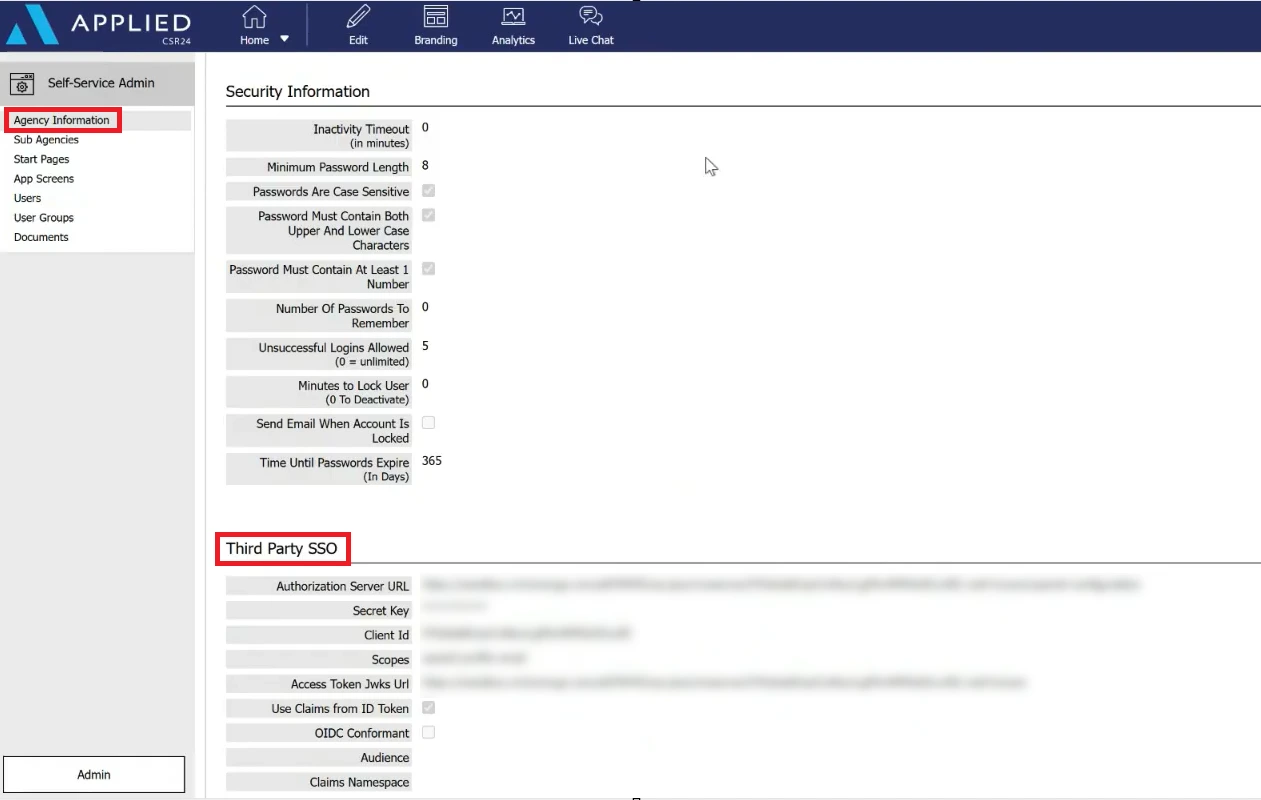Open the Branding icon

pyautogui.click(x=435, y=17)
